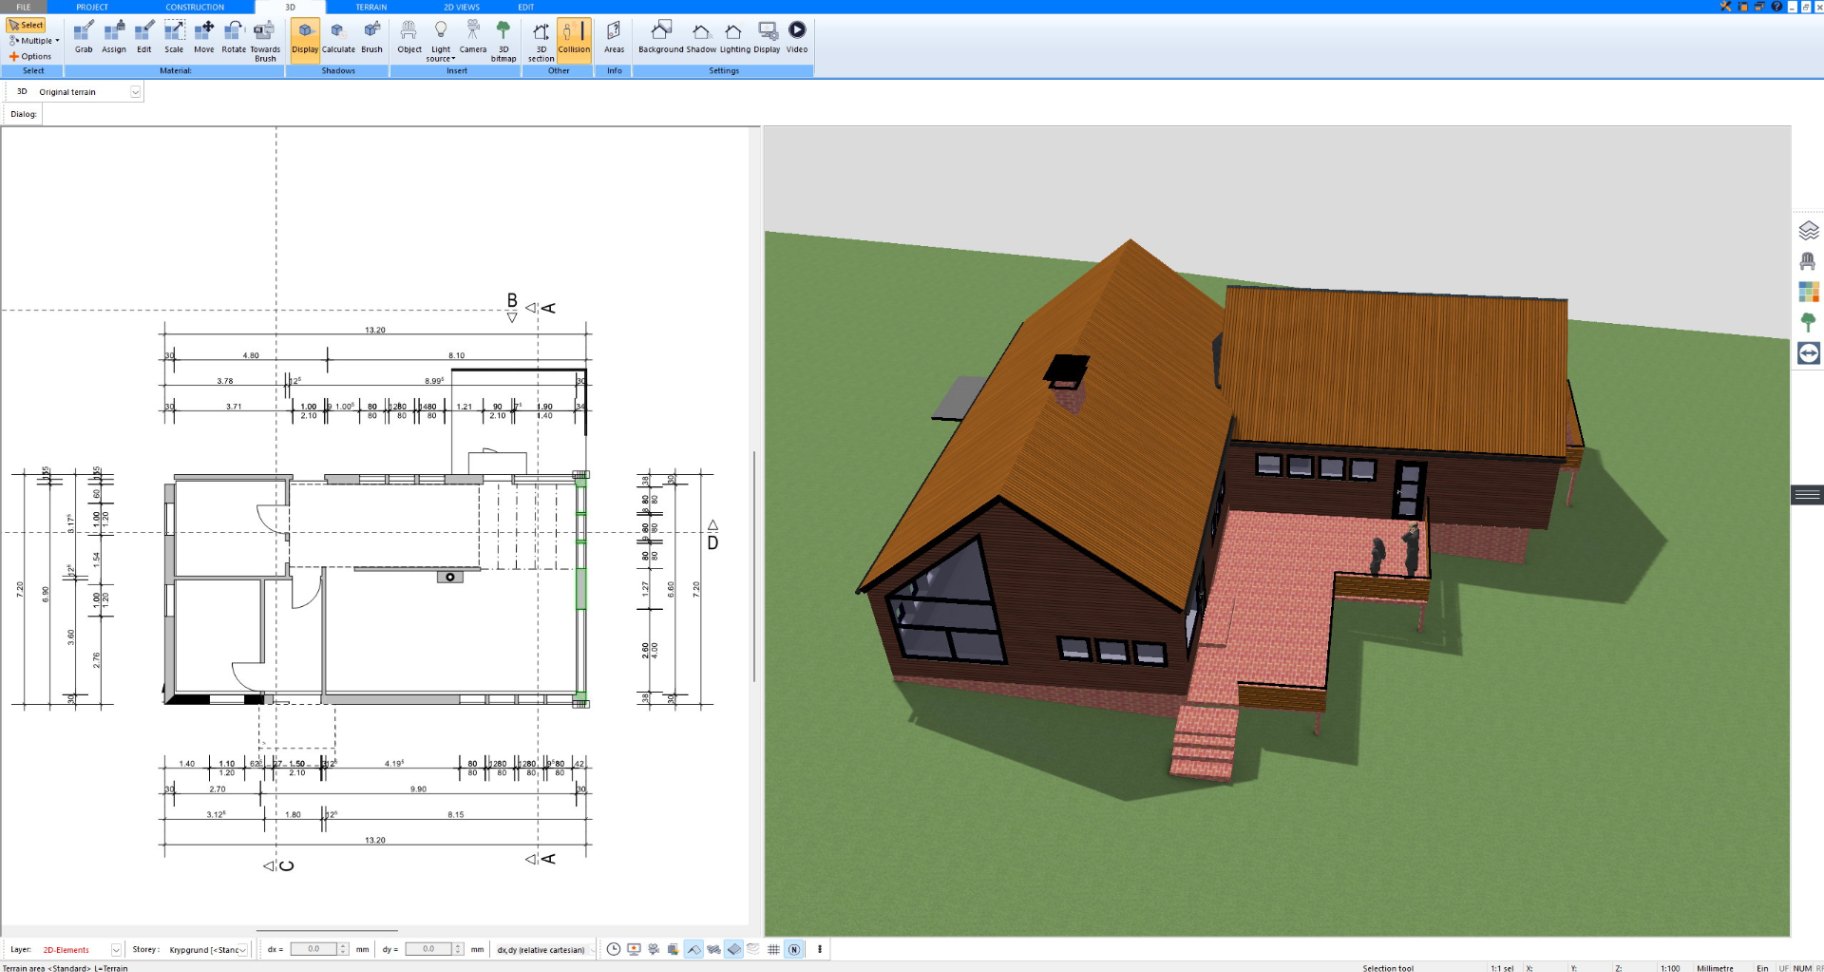Click the dx value stepper arrows

click(343, 949)
